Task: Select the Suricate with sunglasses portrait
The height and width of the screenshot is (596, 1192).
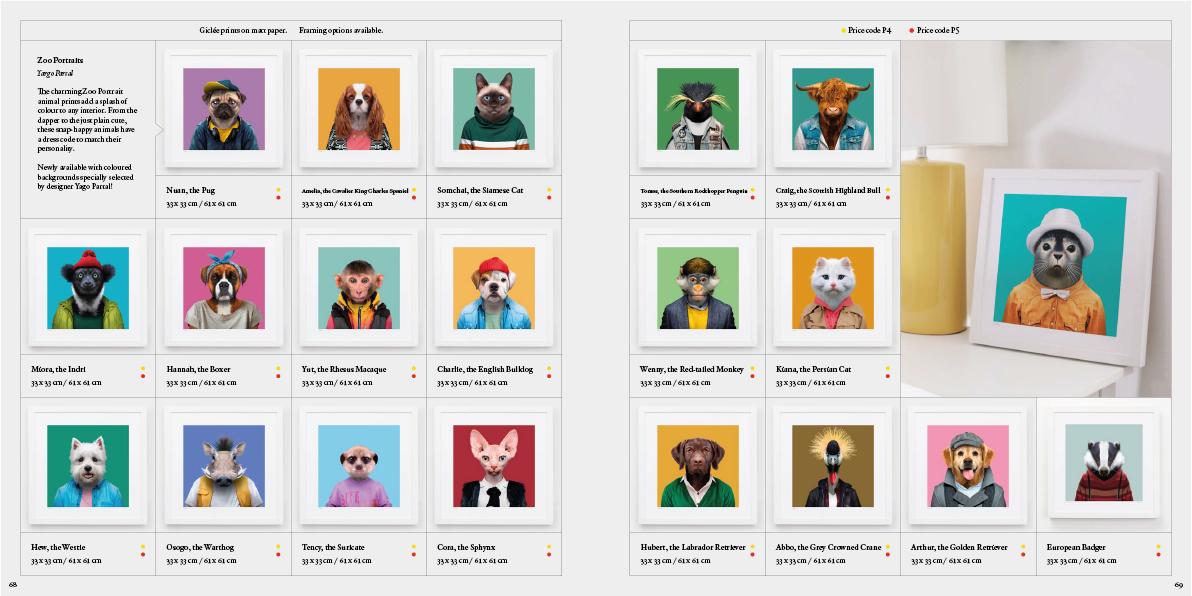Action: click(x=358, y=465)
